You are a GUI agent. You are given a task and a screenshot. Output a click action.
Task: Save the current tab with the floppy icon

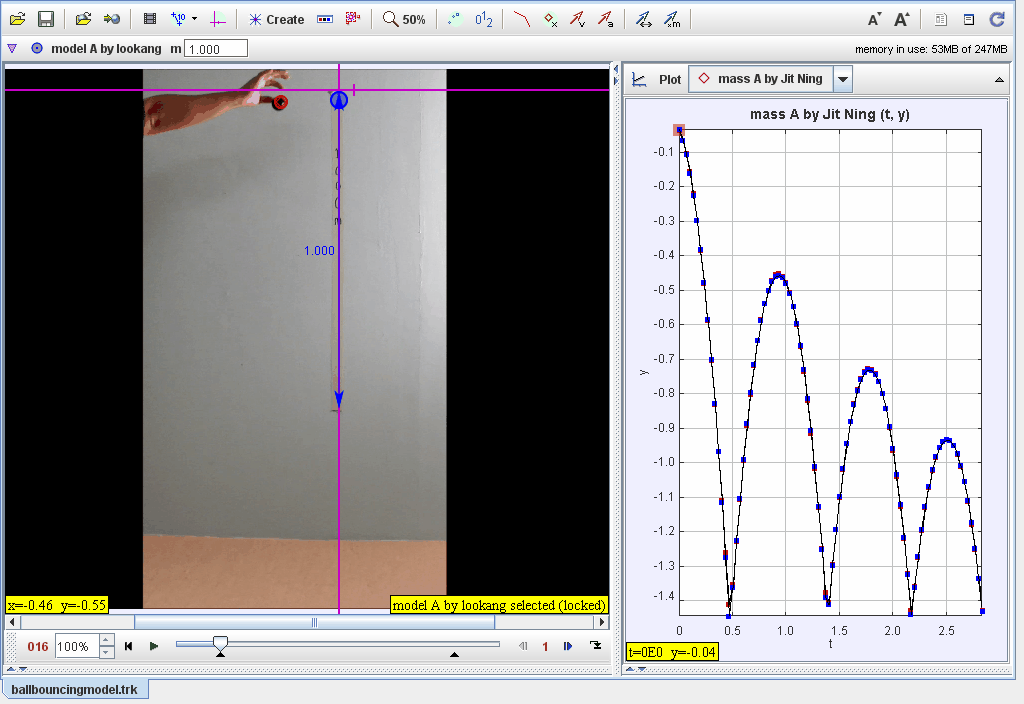click(46, 19)
